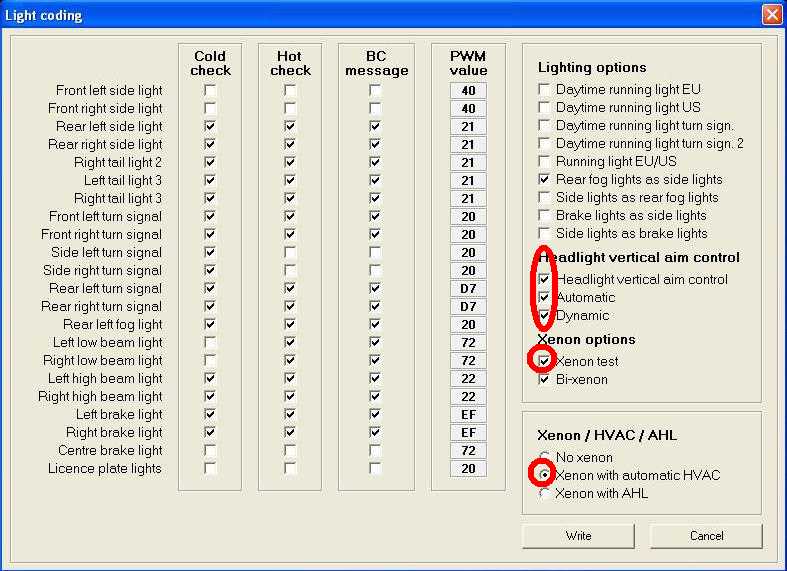Click the 'Lighting options' heading text
Screen dimensions: 787x571
pos(592,67)
